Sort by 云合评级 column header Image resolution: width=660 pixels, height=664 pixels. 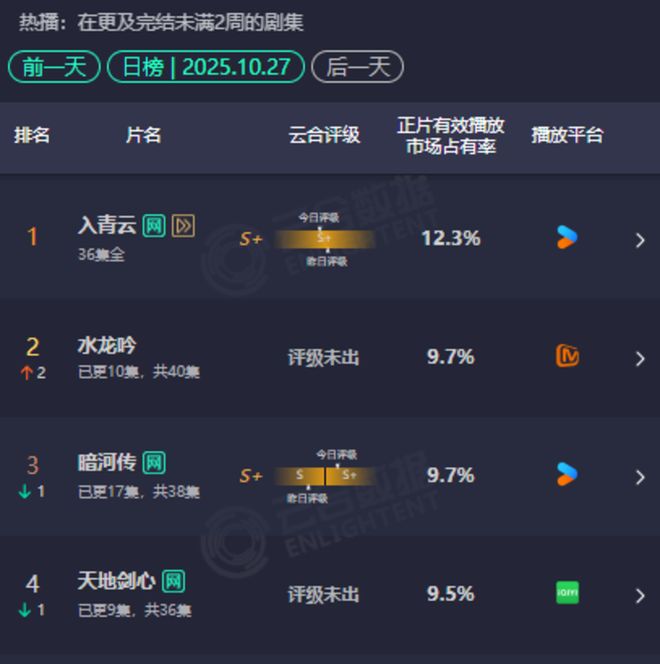(324, 136)
